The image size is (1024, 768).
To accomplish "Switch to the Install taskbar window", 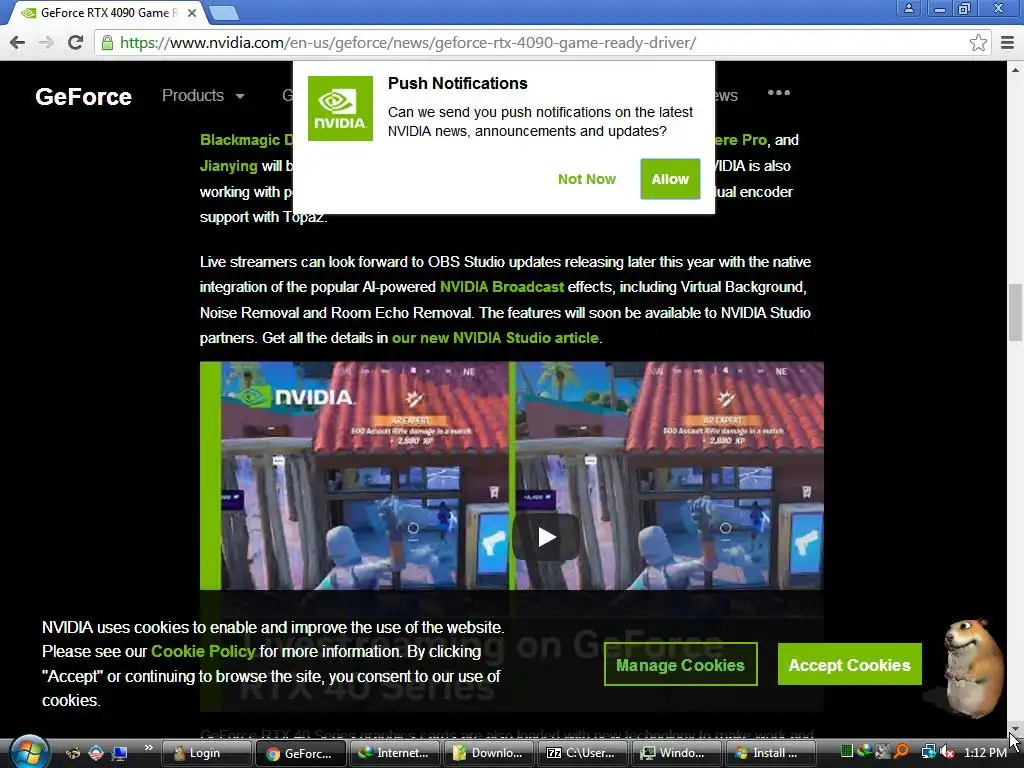I will tap(771, 753).
